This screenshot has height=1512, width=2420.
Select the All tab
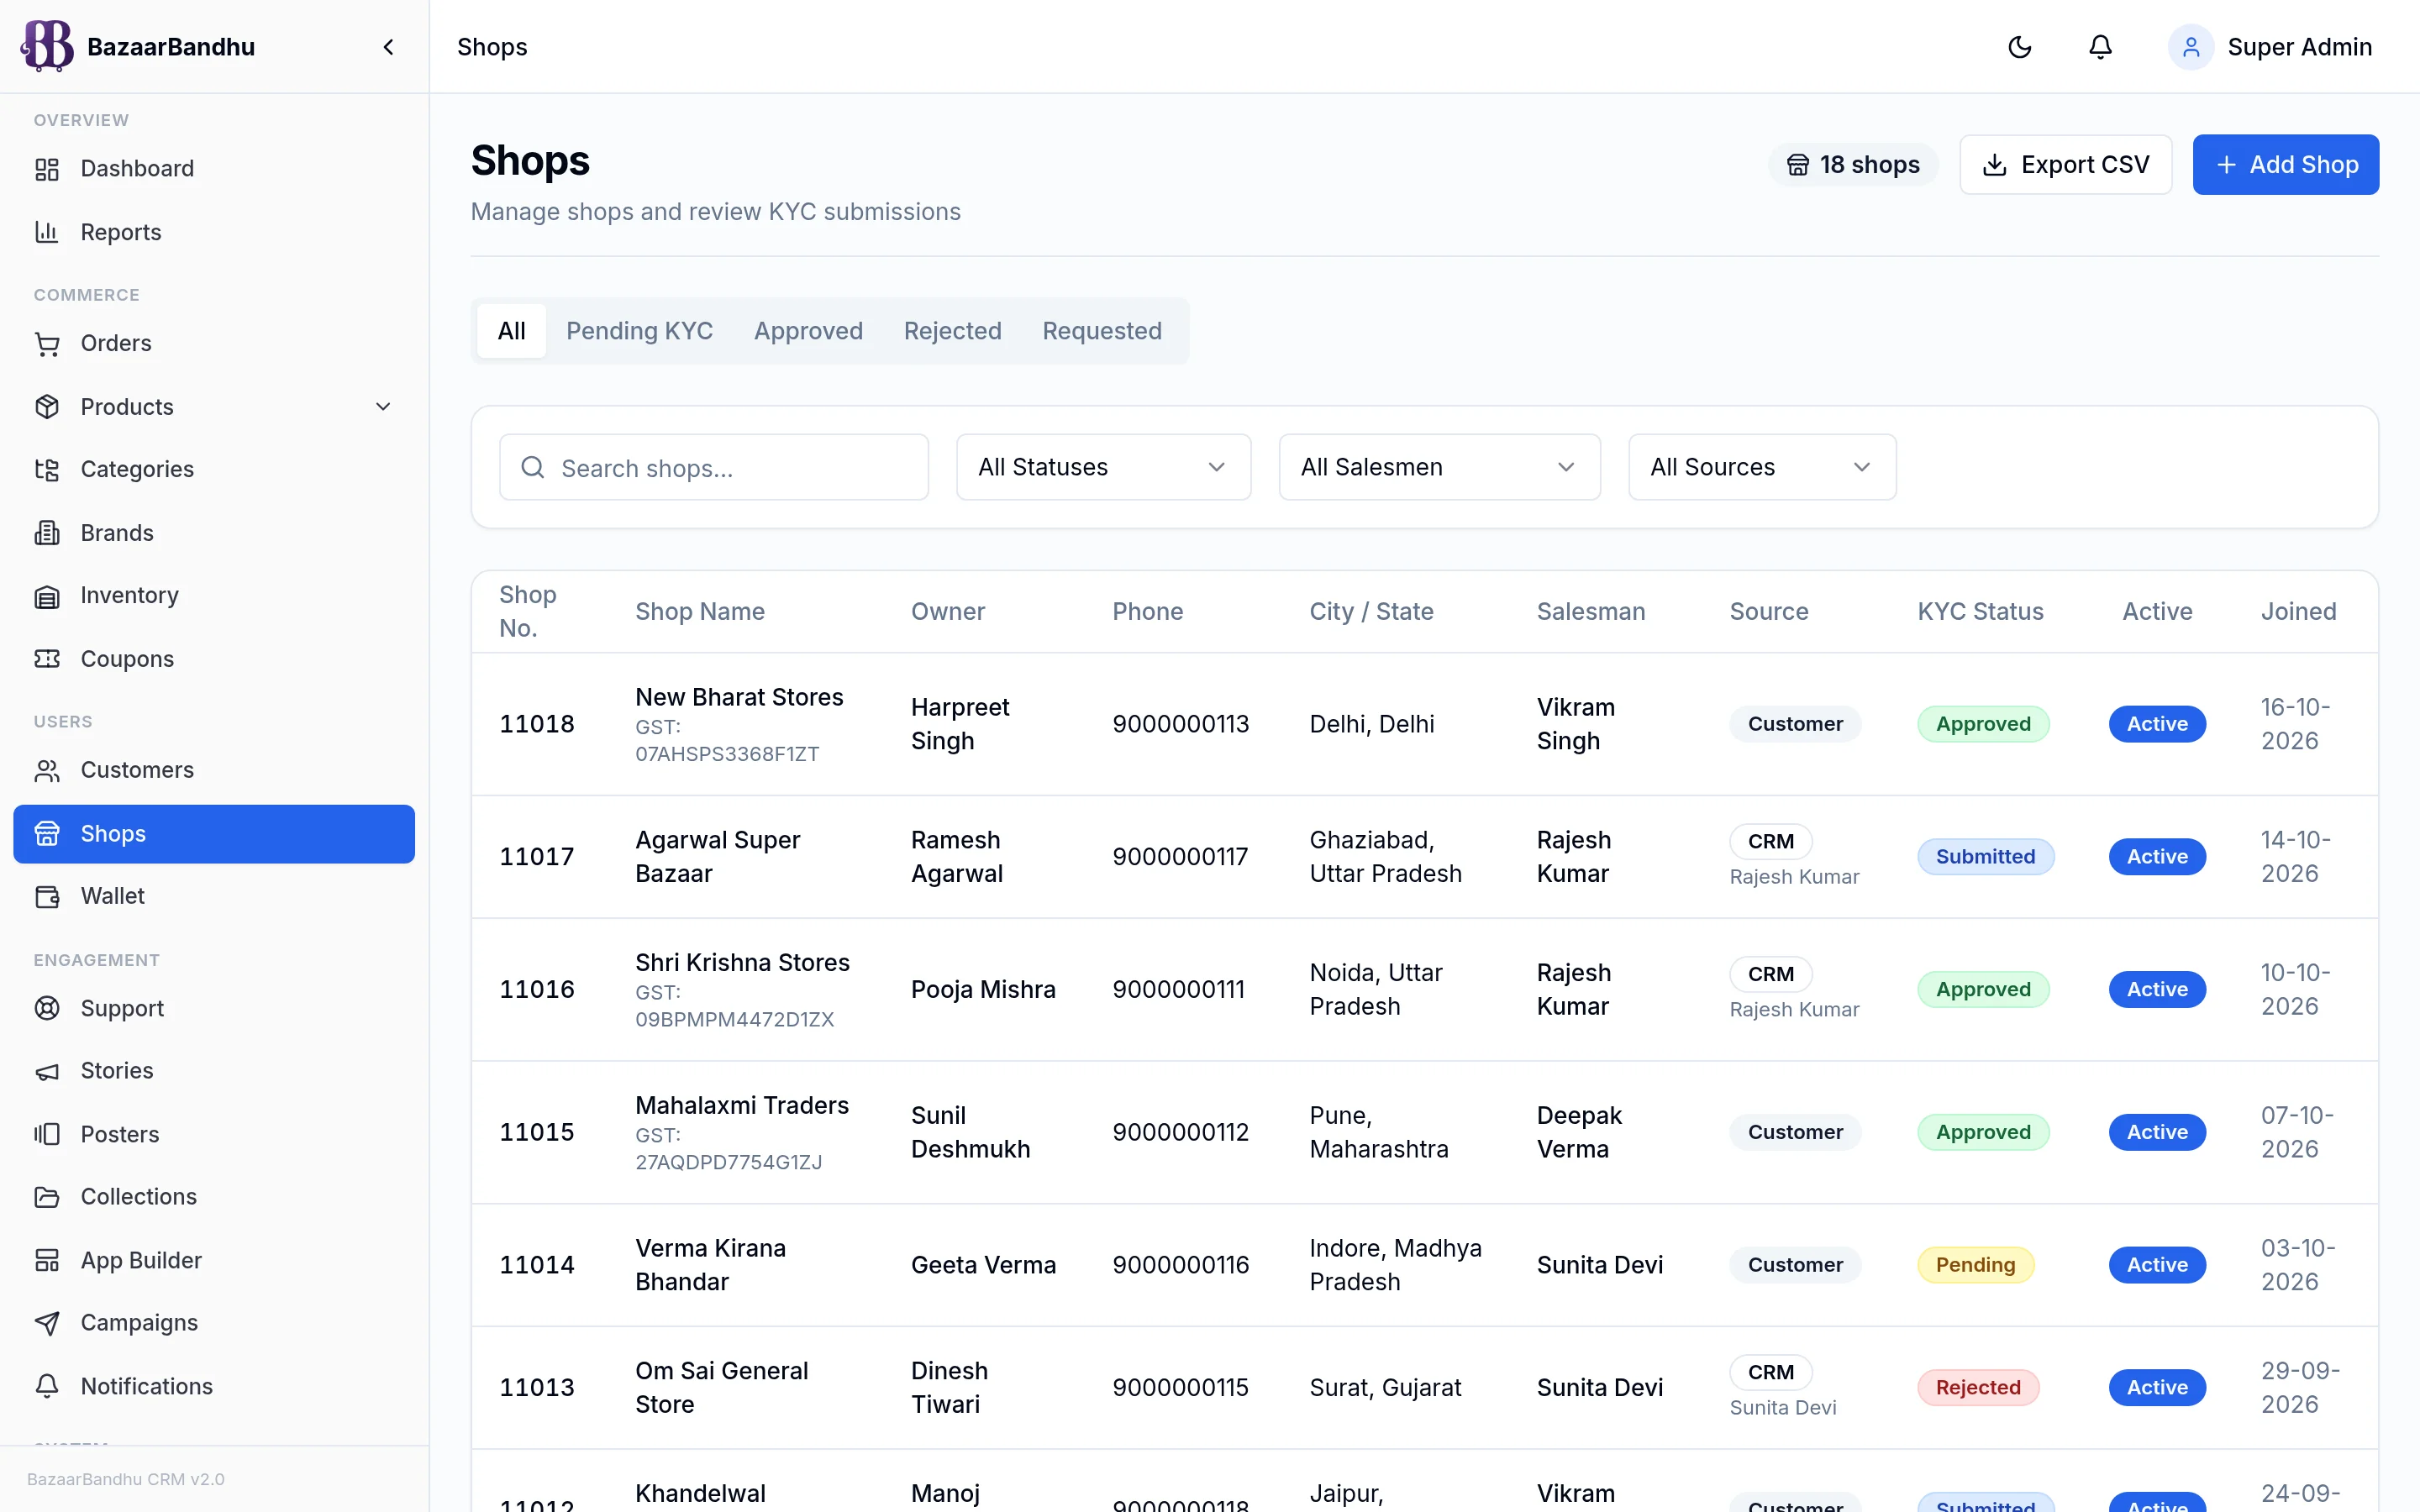511,331
